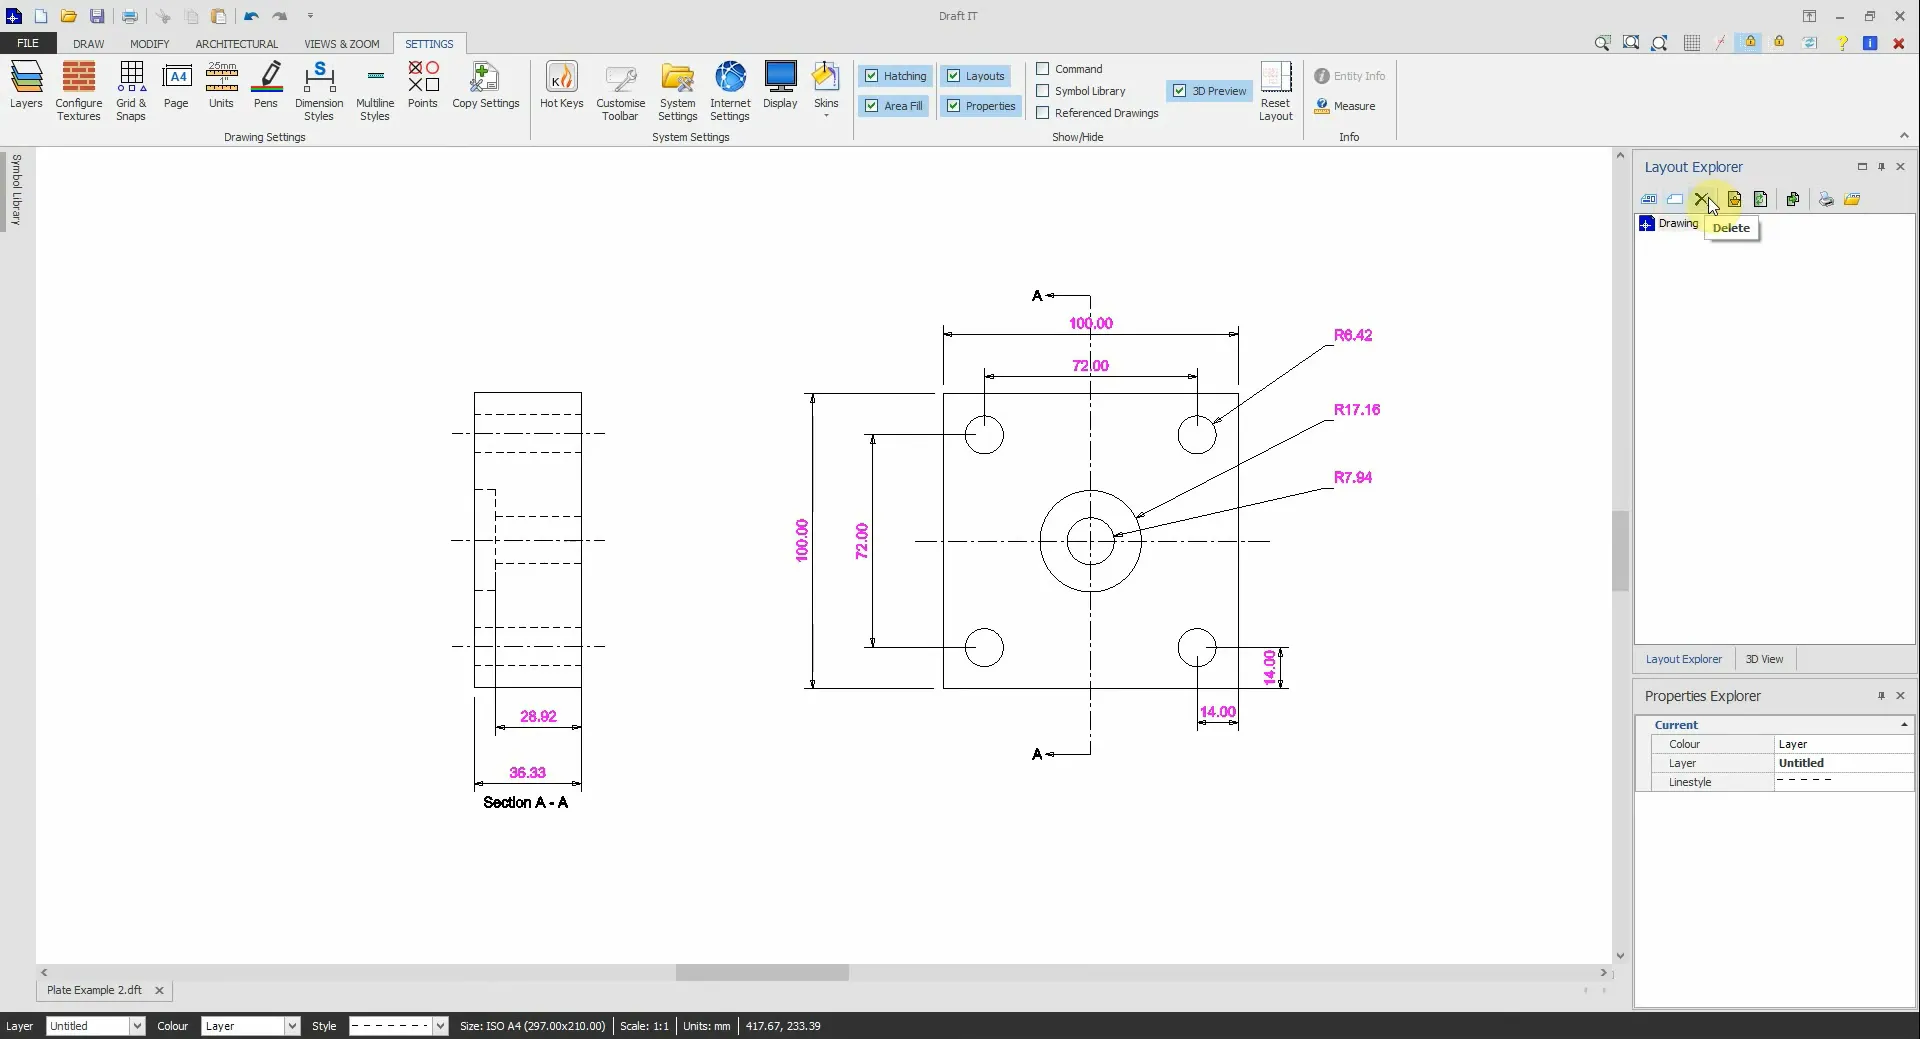Switch to the ARCHITECTURAL tab
Image resolution: width=1920 pixels, height=1039 pixels.
(x=236, y=44)
